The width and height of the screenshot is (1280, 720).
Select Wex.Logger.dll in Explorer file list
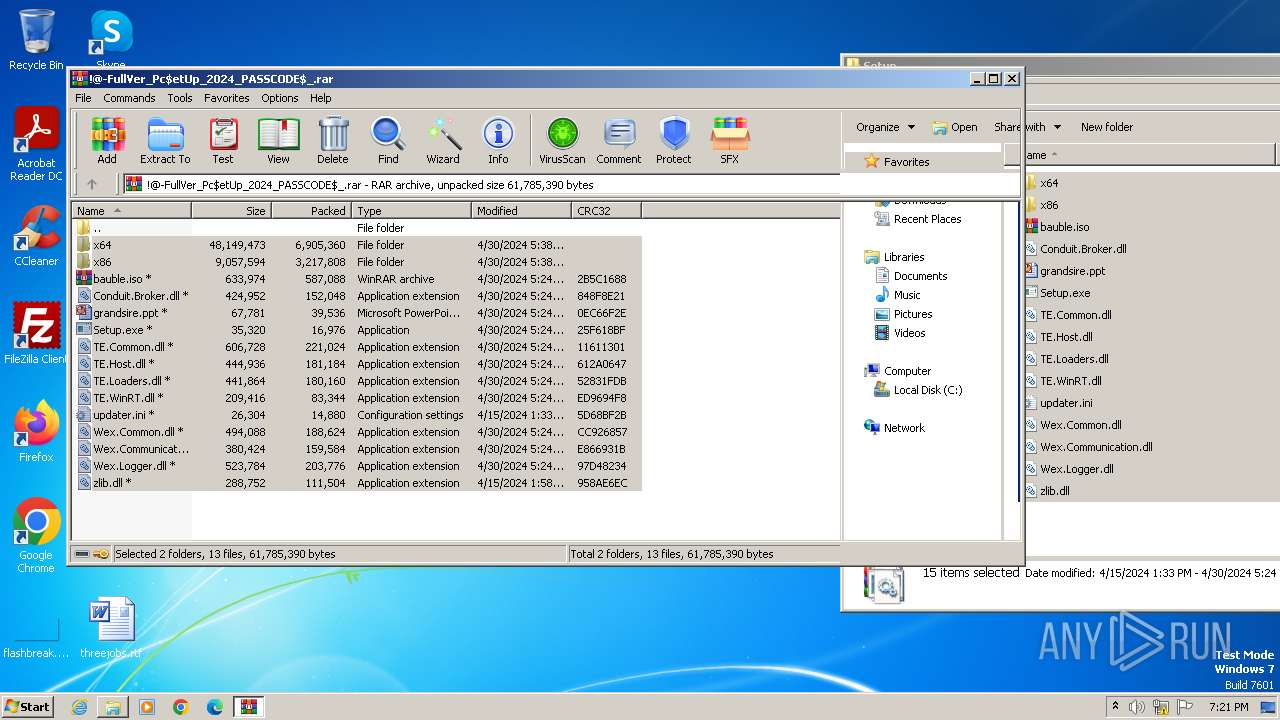[1076, 469]
